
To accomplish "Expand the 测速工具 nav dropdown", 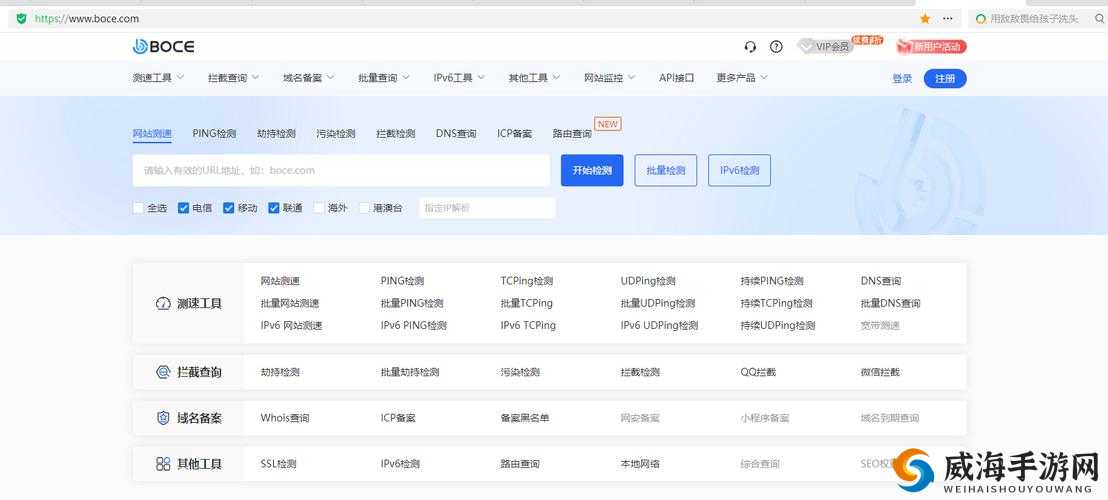I will click(158, 78).
